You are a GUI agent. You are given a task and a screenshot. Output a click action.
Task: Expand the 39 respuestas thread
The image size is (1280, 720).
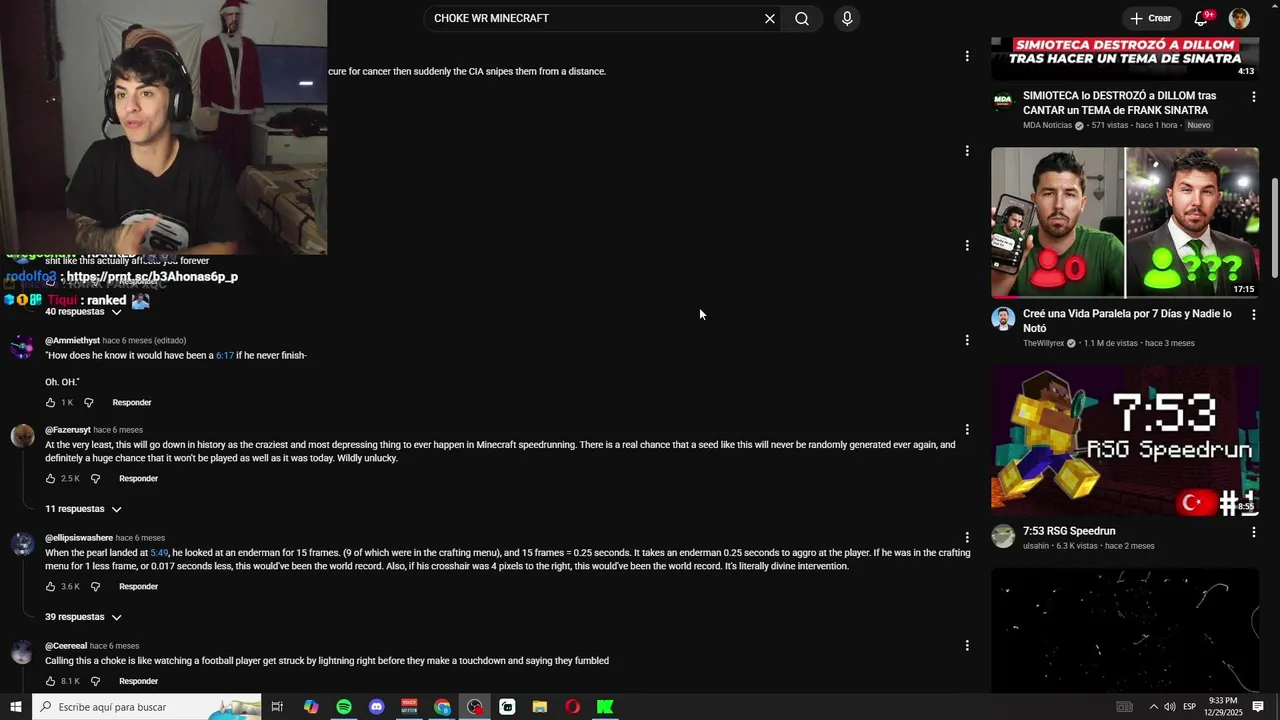coord(83,617)
